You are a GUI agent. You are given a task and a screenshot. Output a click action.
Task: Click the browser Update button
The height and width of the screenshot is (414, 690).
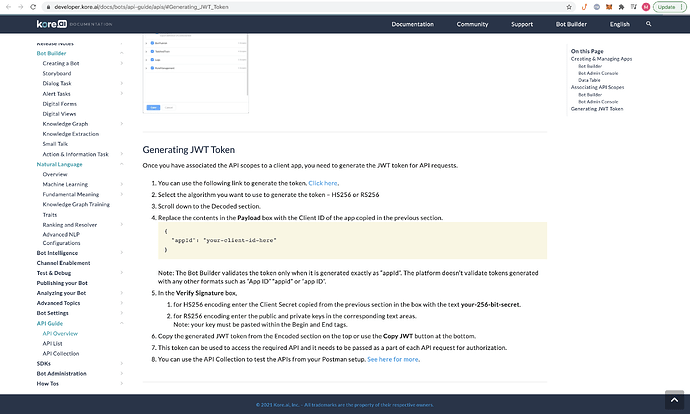tap(668, 6)
